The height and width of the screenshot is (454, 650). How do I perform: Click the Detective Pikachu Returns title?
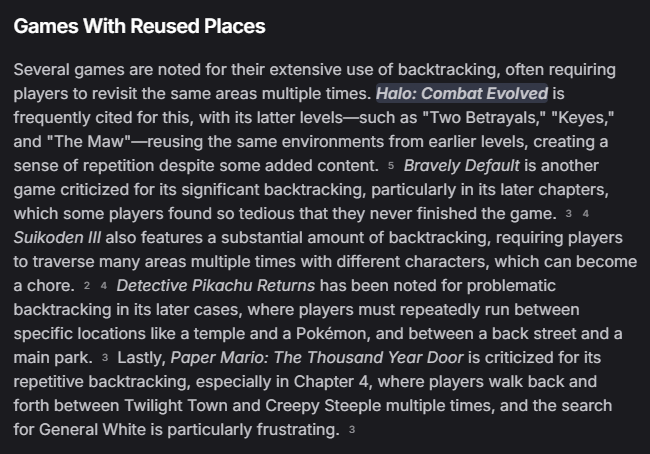pos(216,286)
